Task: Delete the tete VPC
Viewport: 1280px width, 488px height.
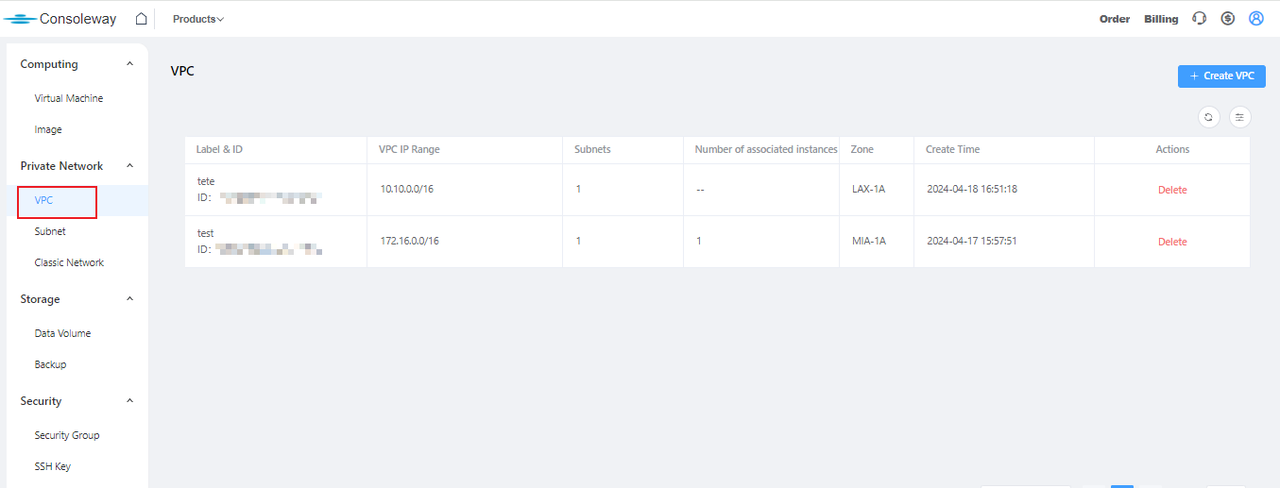Action: tap(1172, 190)
